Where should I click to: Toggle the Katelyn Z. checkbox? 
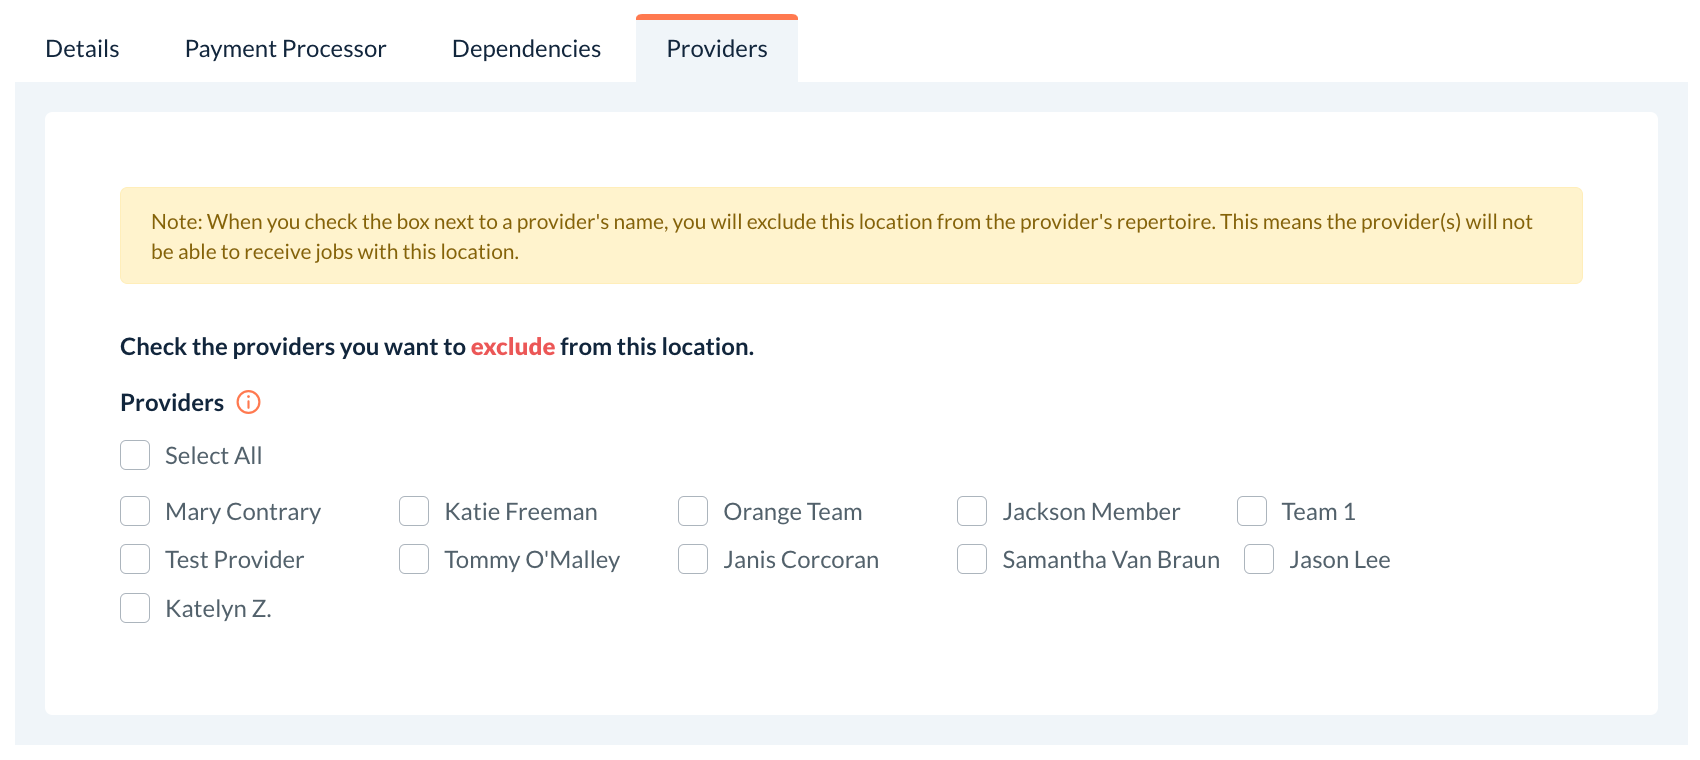135,608
